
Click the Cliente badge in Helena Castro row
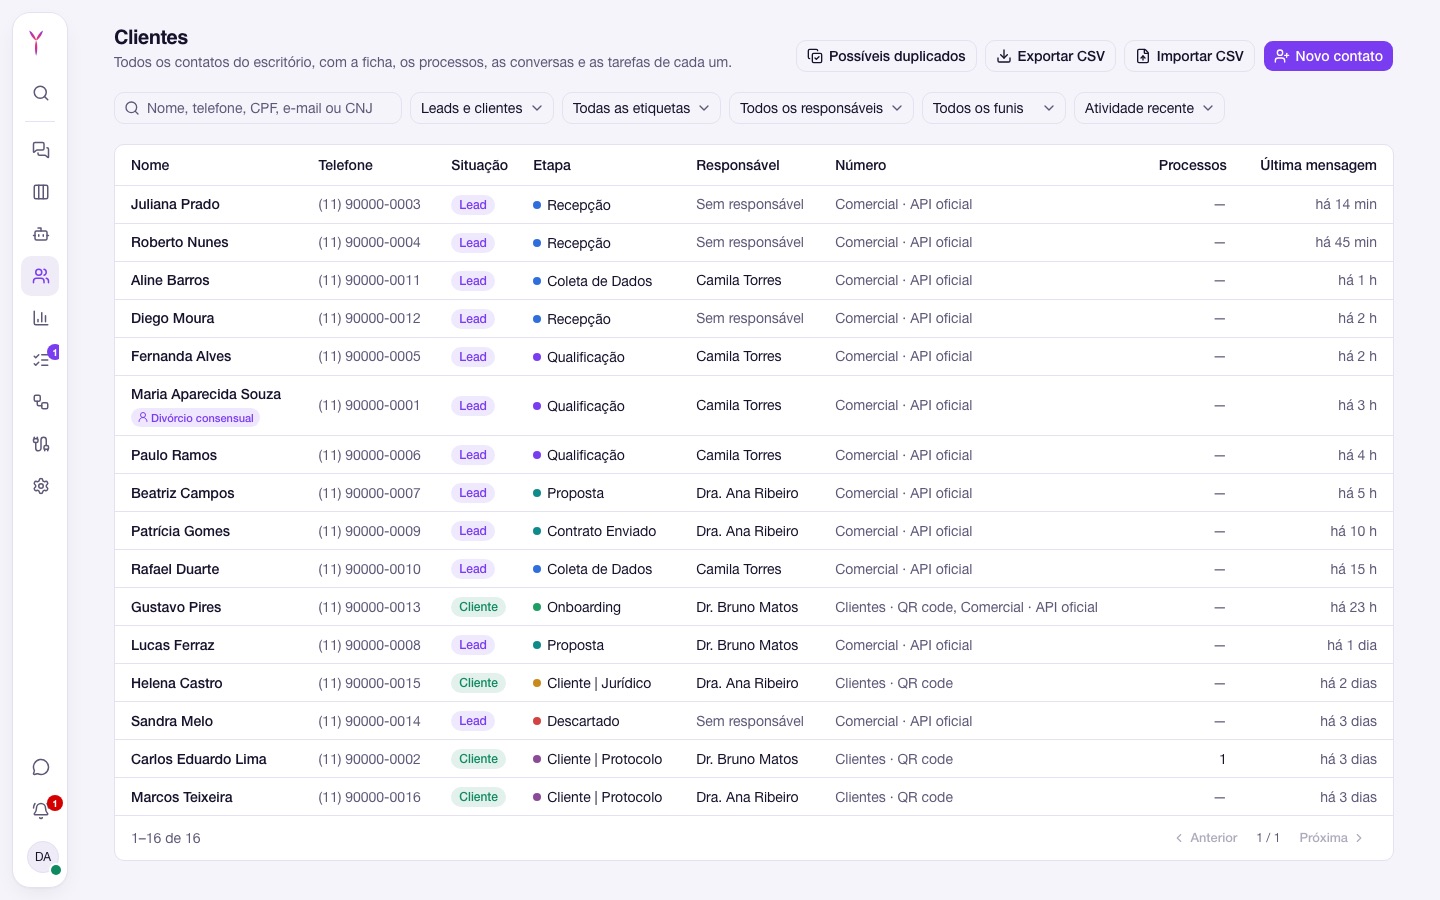tap(478, 683)
